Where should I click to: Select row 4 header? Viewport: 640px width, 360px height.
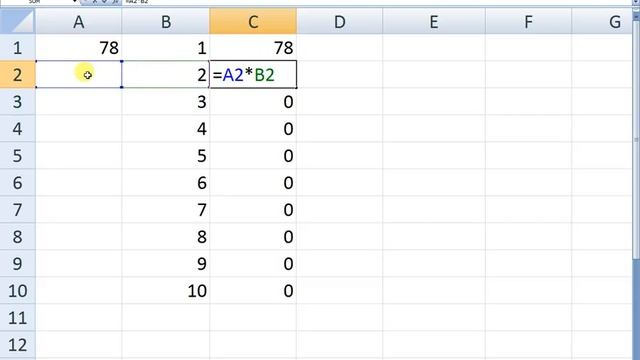[x=17, y=129]
